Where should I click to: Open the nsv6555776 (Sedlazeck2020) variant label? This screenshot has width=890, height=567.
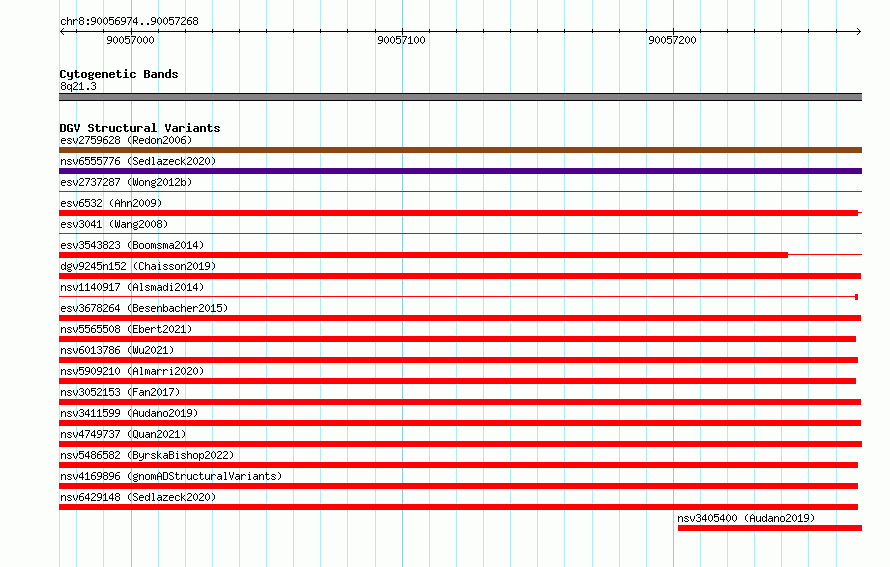[138, 161]
